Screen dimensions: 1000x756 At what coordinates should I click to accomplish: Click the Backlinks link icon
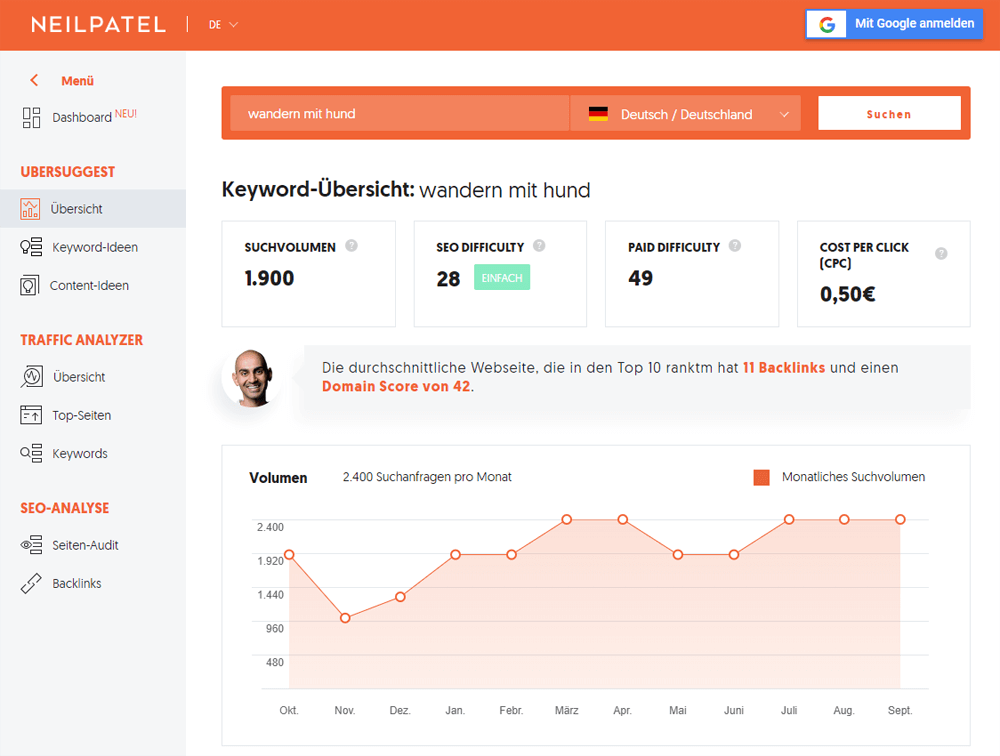pyautogui.click(x=31, y=584)
